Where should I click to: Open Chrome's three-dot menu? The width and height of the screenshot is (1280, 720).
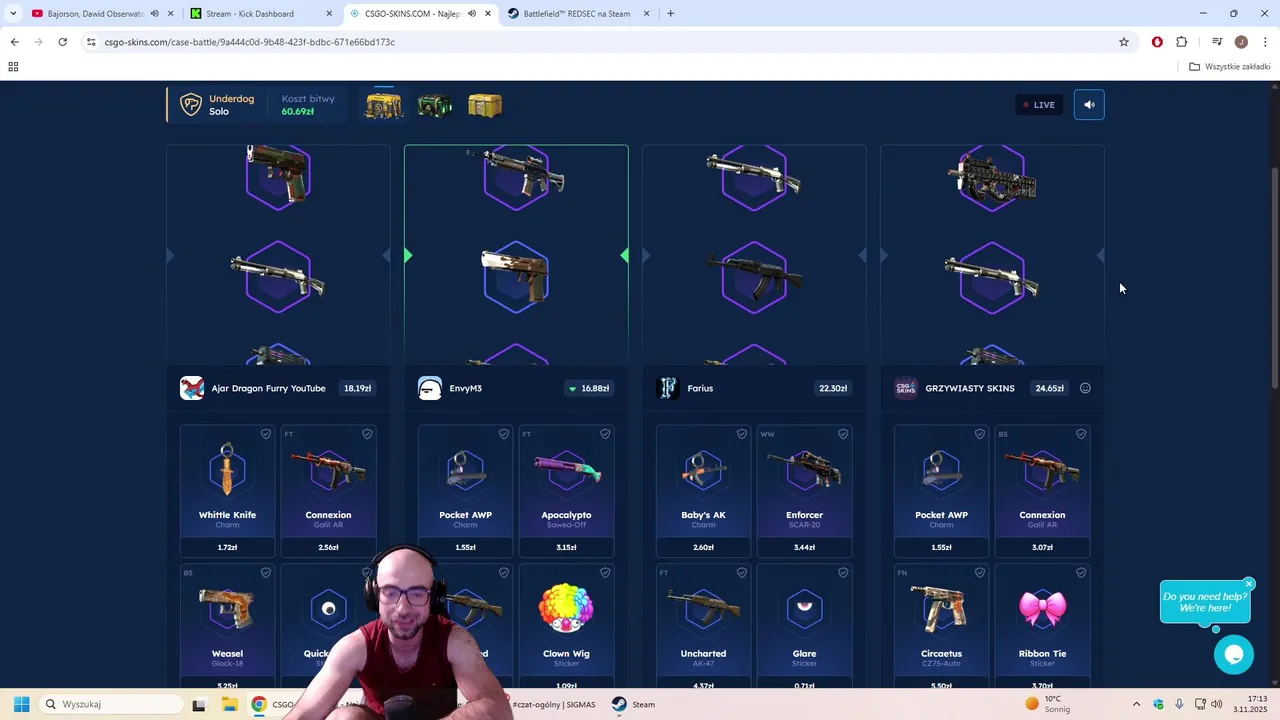pyautogui.click(x=1266, y=42)
